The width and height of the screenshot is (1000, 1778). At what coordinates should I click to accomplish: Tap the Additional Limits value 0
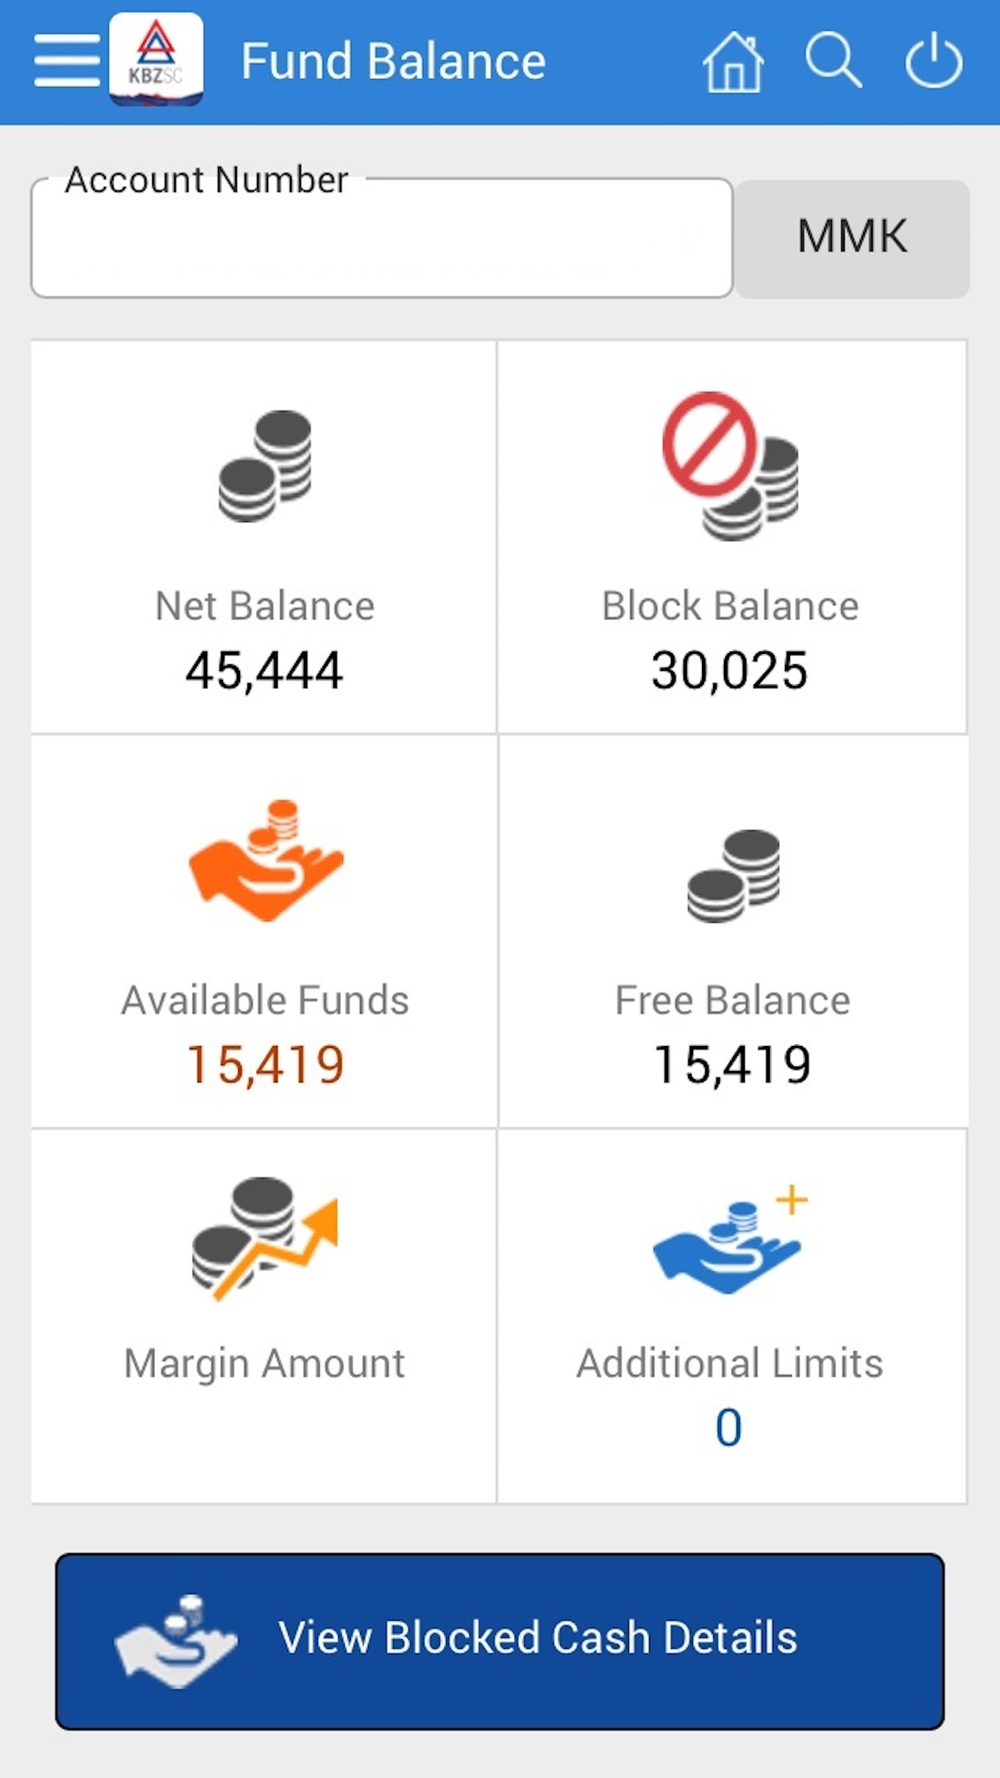click(729, 1427)
